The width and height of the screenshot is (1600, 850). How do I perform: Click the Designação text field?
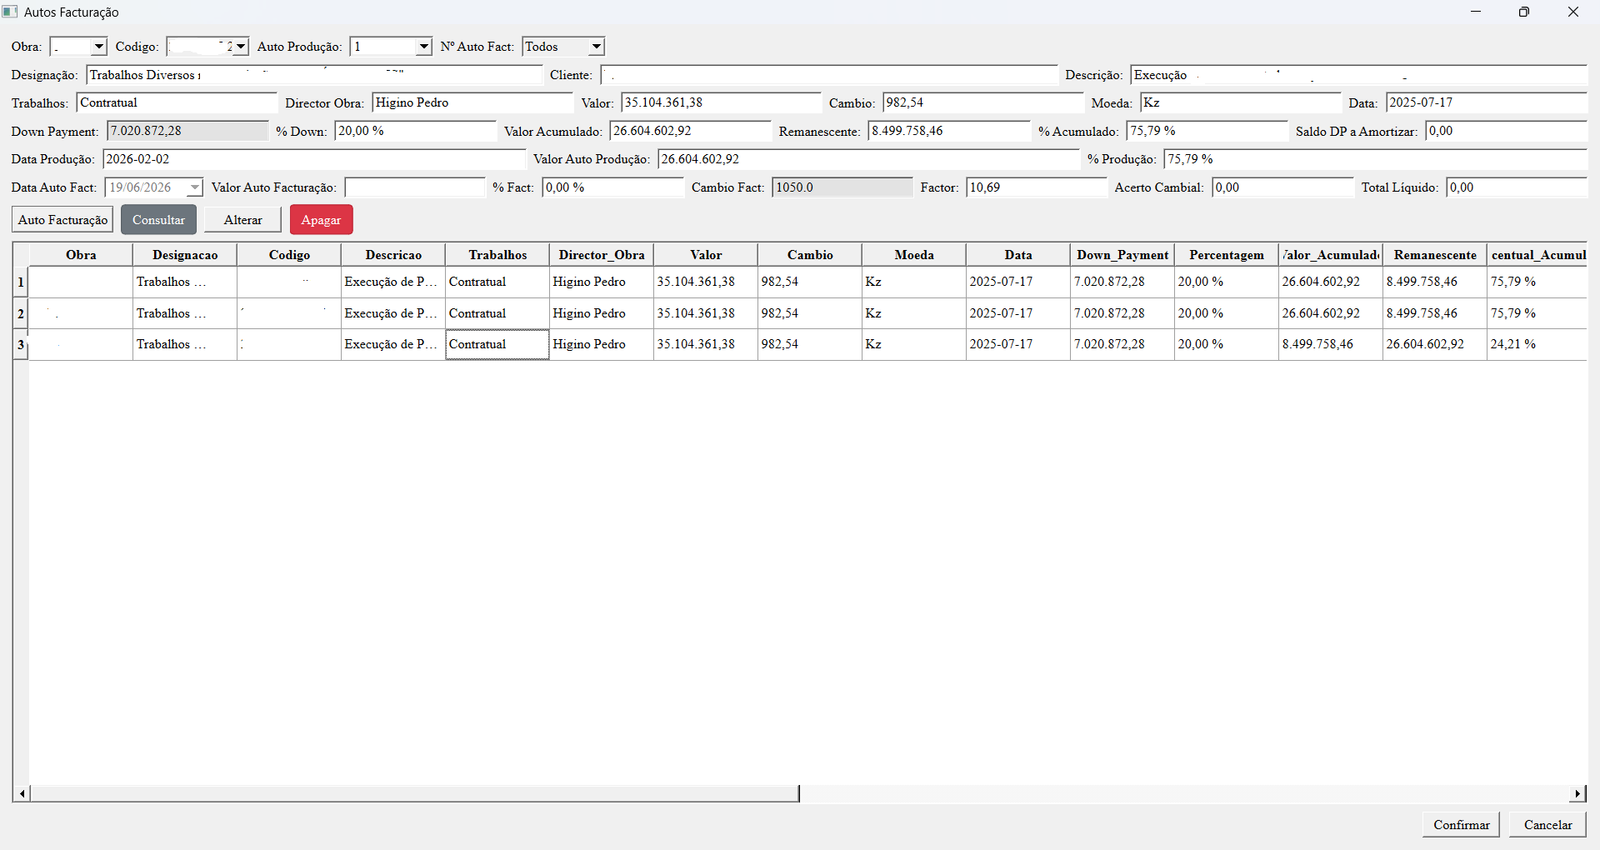tap(315, 75)
